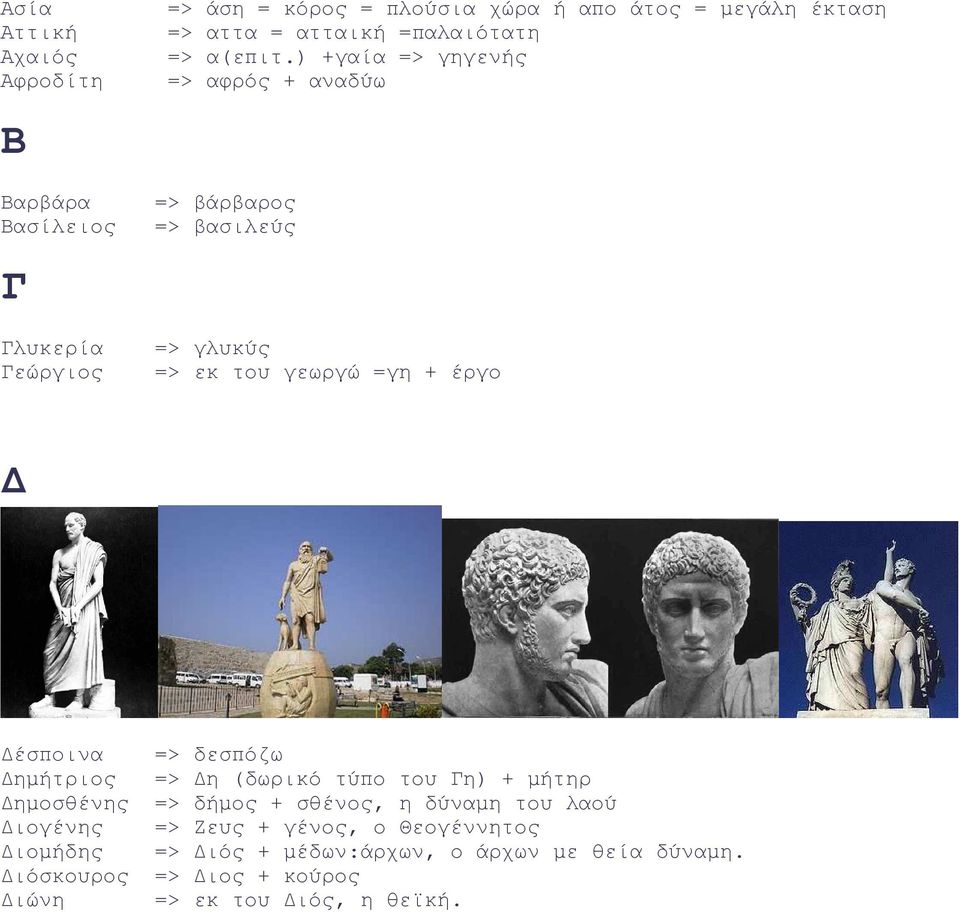Click the curly-haired bust profile photo
This screenshot has height=912, width=960.
pos(525,618)
